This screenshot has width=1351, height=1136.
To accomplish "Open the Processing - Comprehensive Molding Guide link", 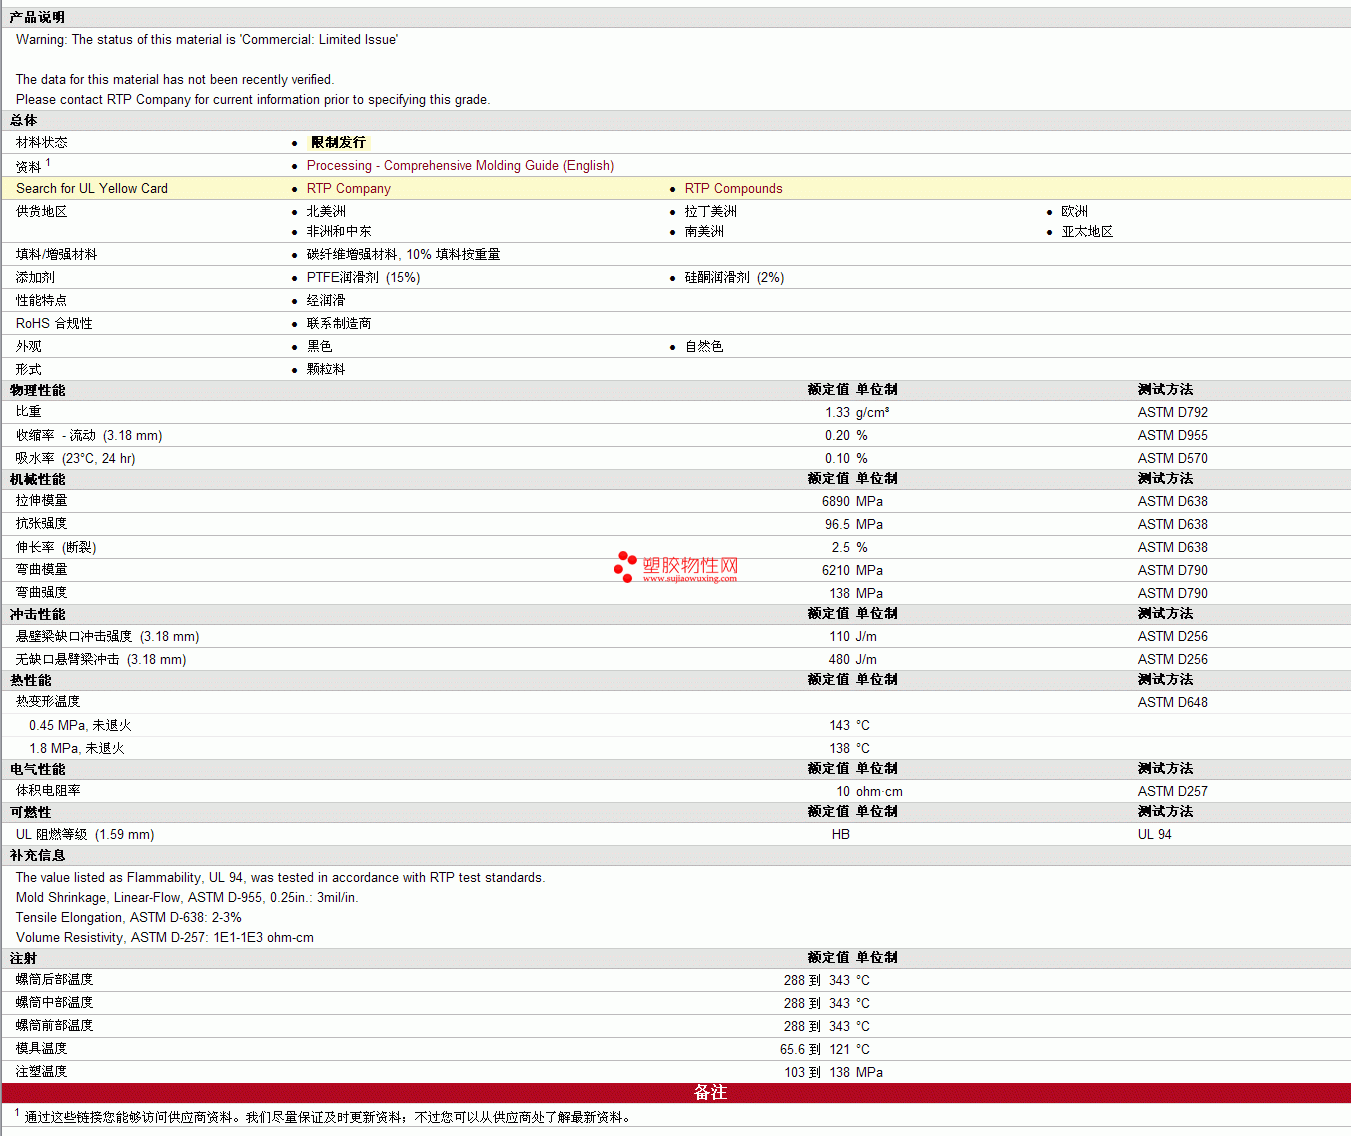I will tap(460, 166).
